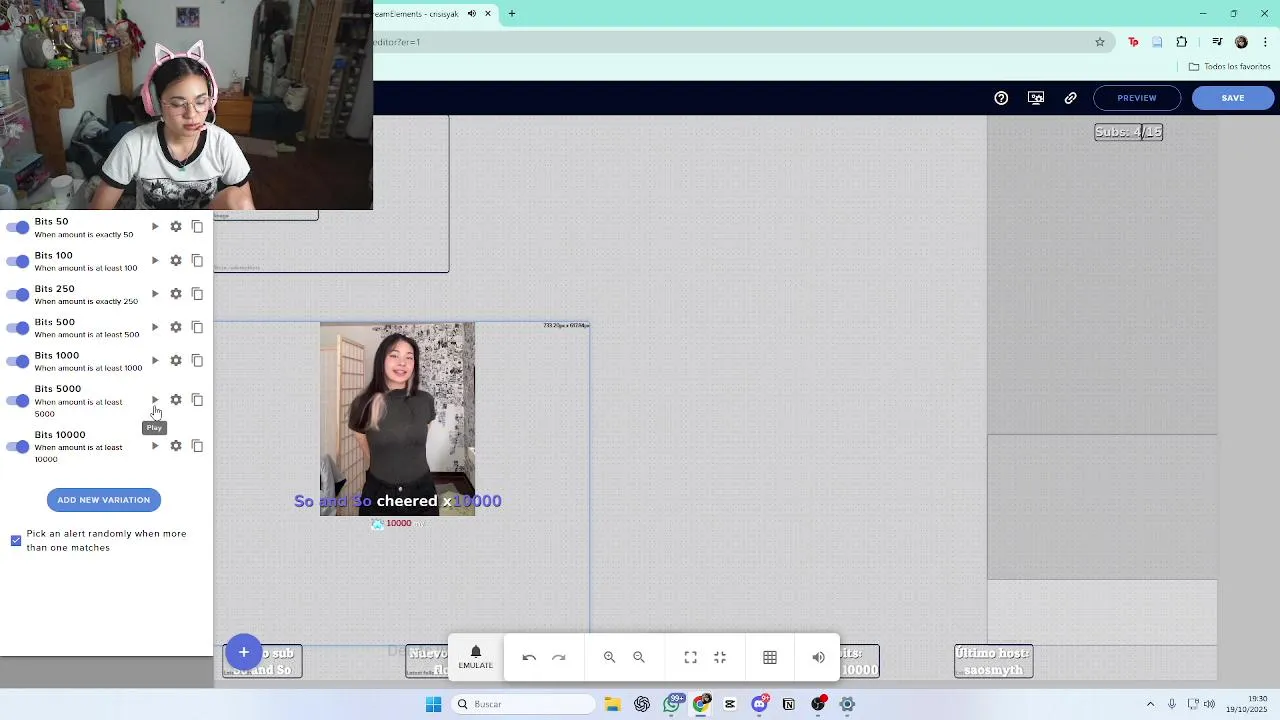Click the collapse view arrows icon
Image resolution: width=1280 pixels, height=720 pixels.
pyautogui.click(x=720, y=657)
